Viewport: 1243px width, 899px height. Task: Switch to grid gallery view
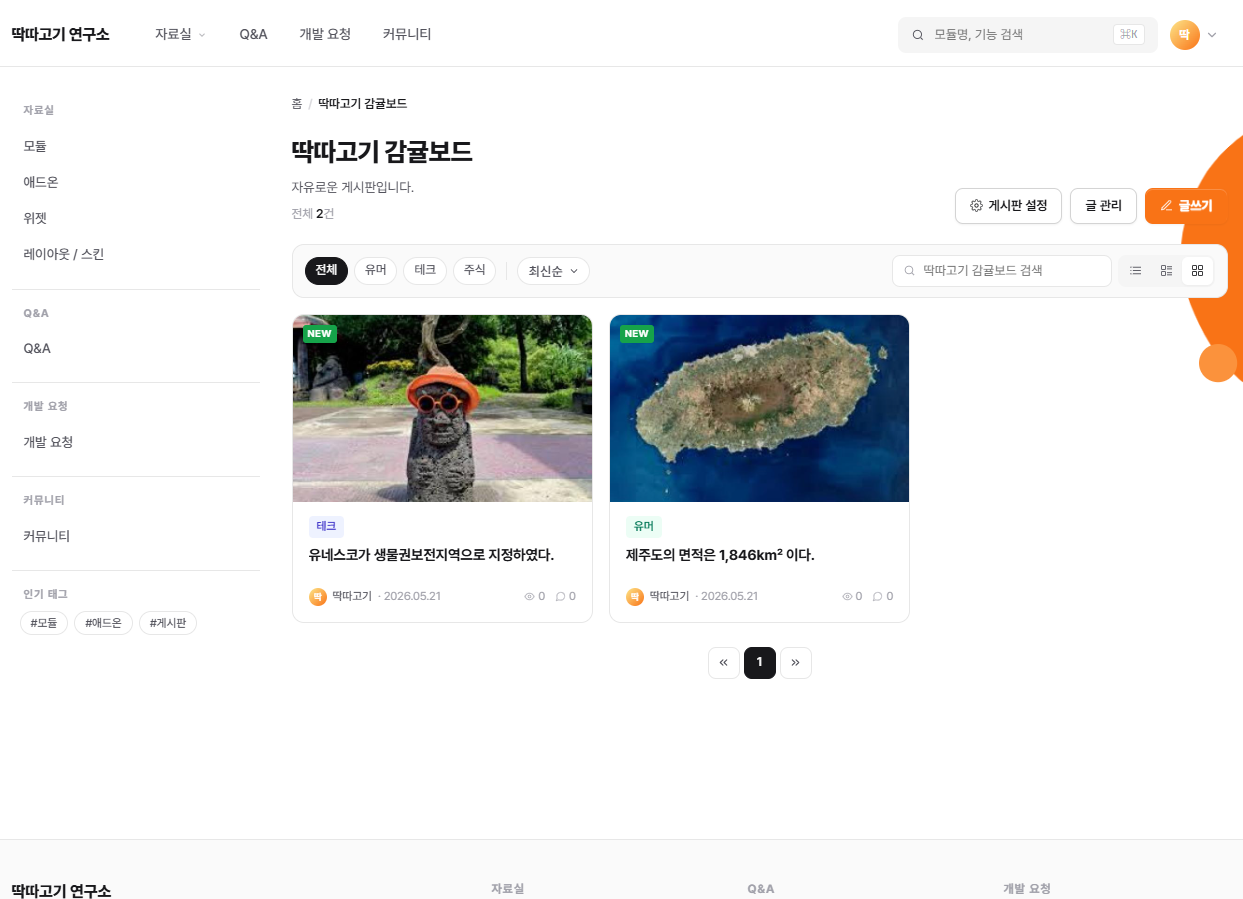click(1197, 271)
